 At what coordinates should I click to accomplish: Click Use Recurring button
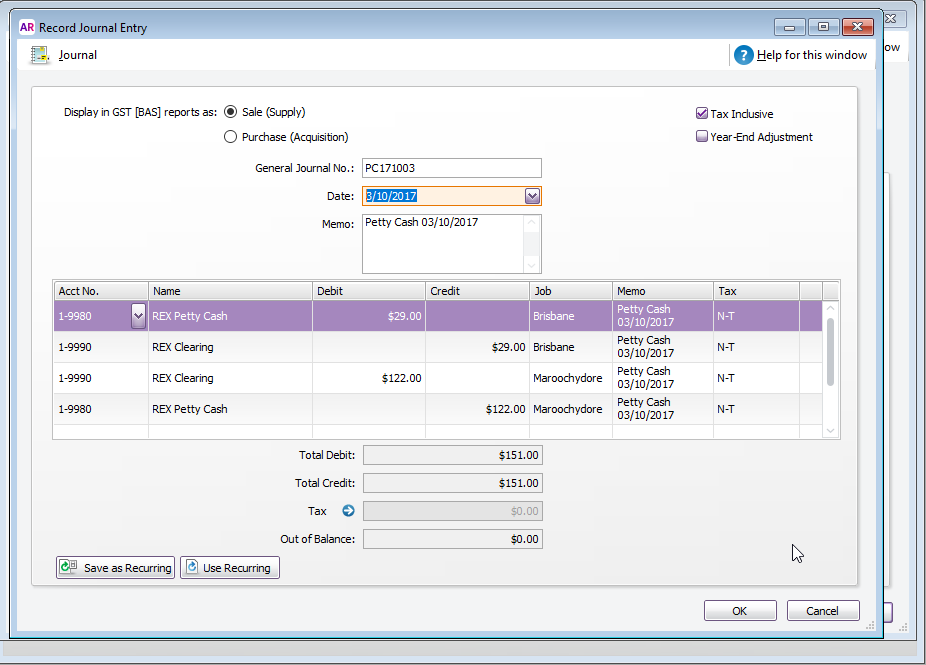230,568
